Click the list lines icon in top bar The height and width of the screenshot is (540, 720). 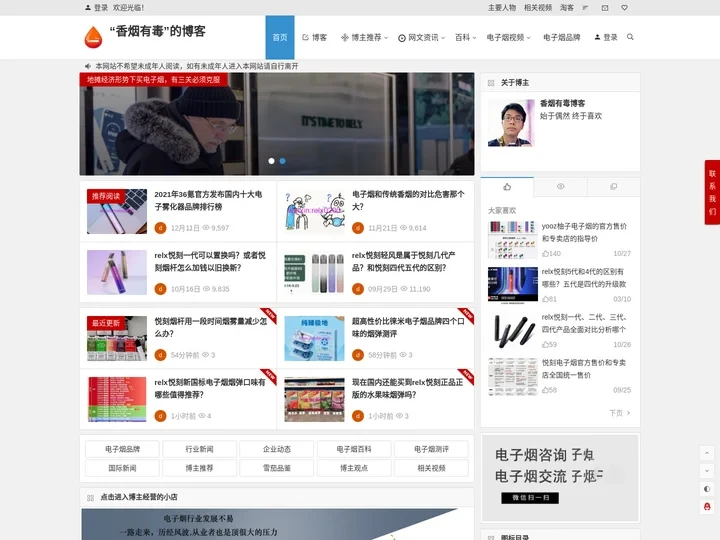(x=585, y=8)
